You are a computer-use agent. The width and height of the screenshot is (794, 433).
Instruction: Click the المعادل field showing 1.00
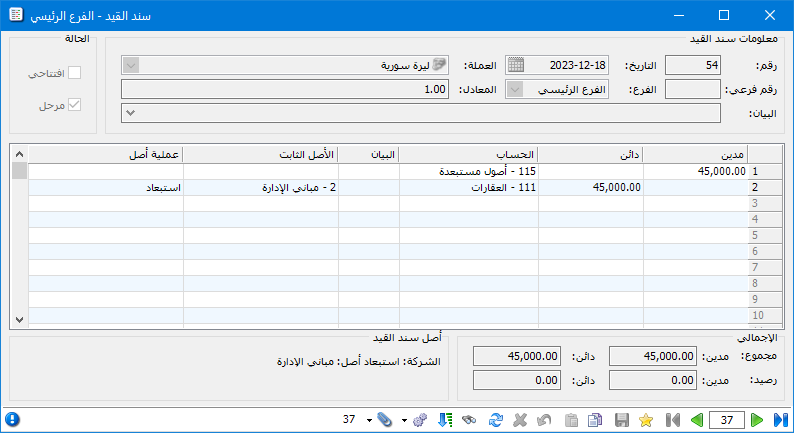(x=285, y=90)
